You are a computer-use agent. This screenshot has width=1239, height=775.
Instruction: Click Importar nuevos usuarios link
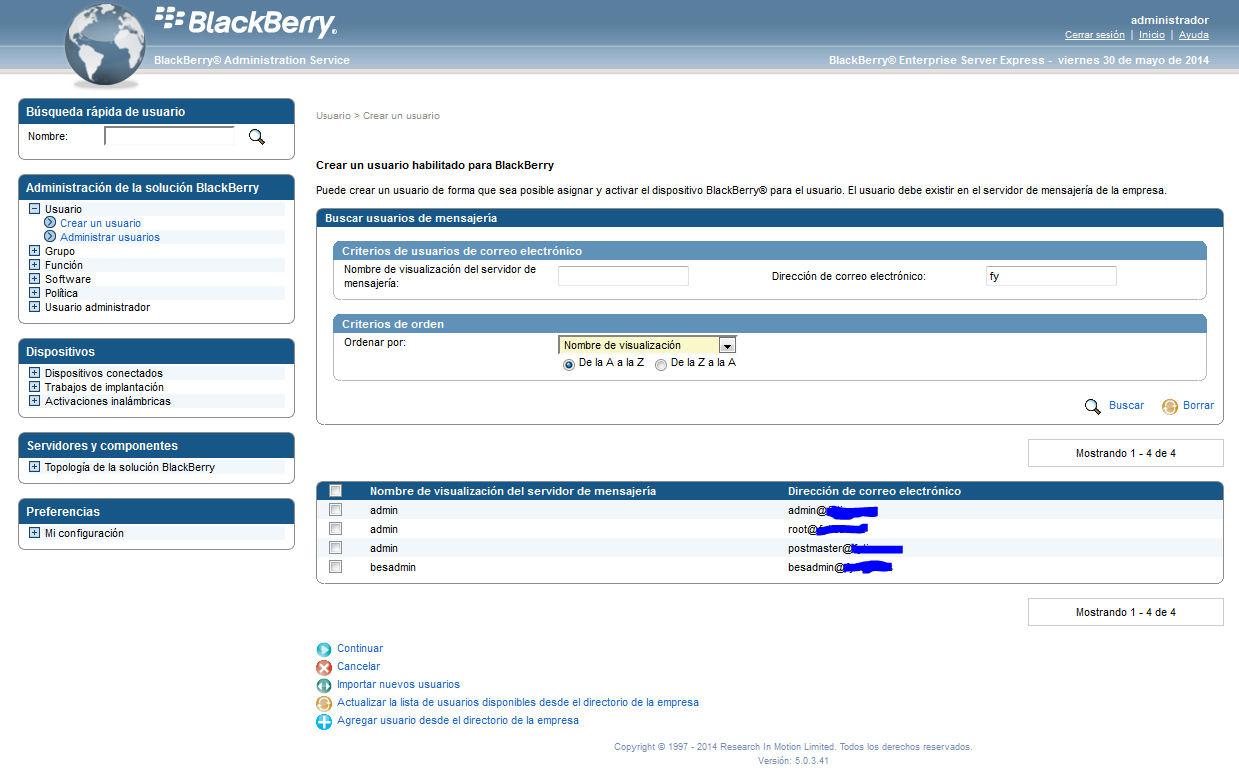pyautogui.click(x=398, y=685)
